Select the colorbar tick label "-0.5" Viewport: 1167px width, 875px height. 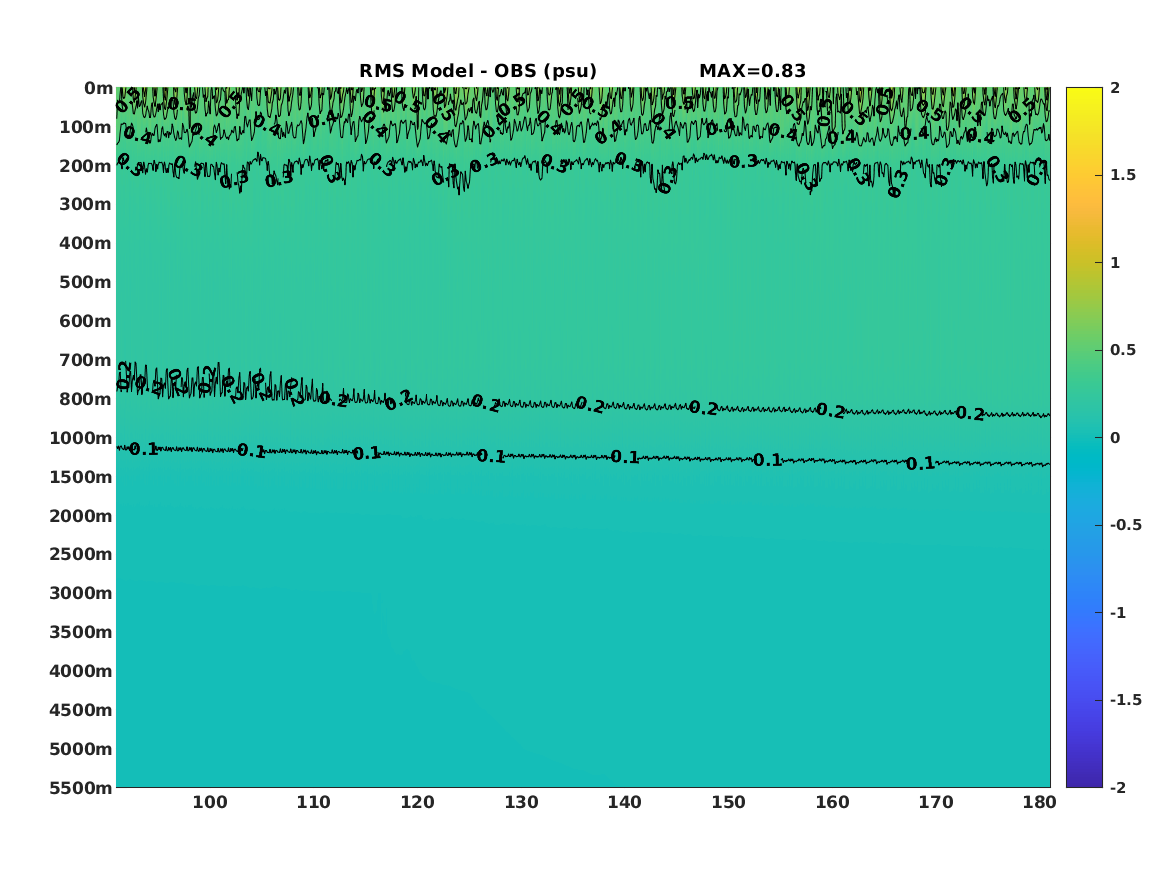tap(1126, 525)
